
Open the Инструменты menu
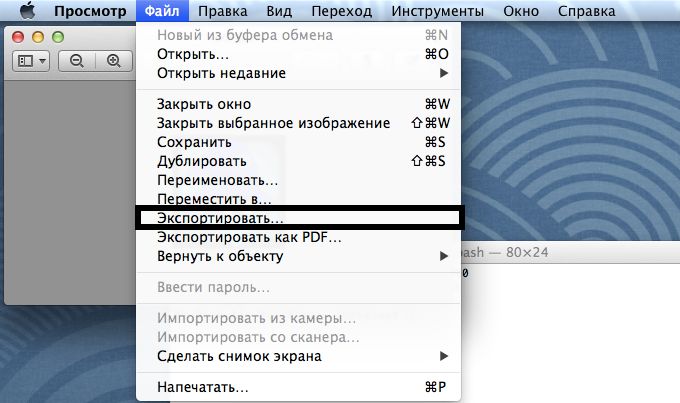(437, 12)
